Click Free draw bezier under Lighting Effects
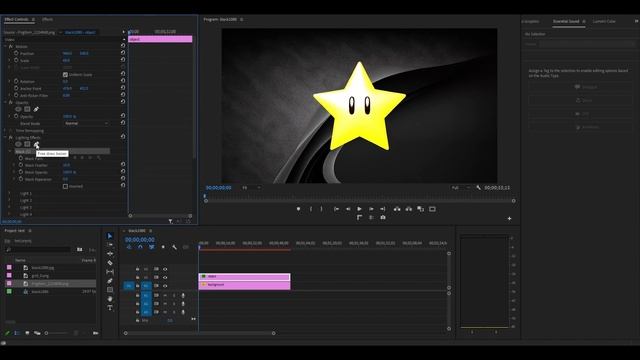This screenshot has width=640, height=360. [x=36, y=144]
